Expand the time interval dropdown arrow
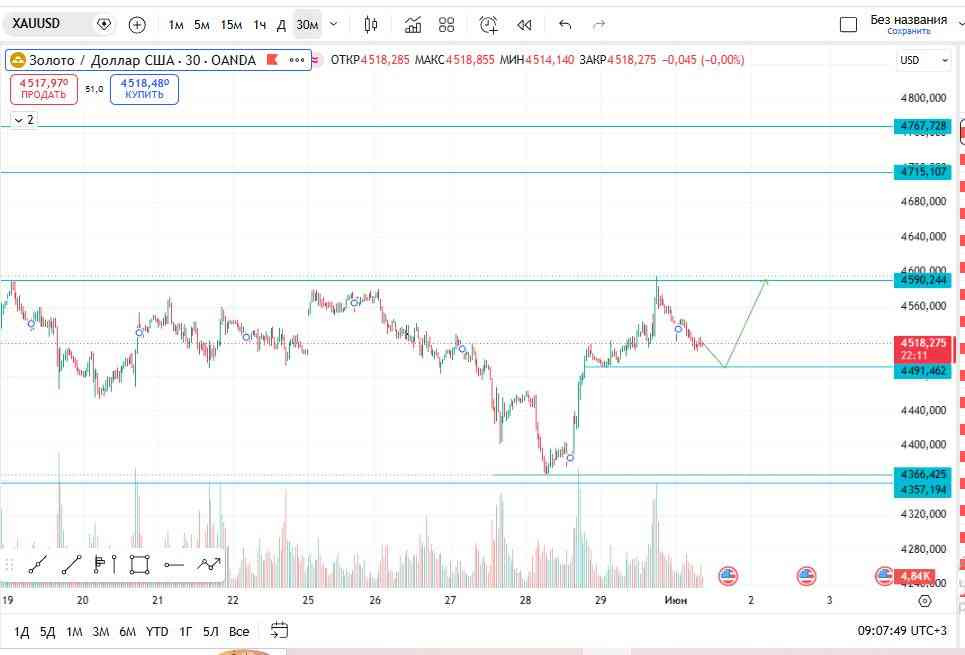This screenshot has height=655, width=965. pyautogui.click(x=334, y=25)
